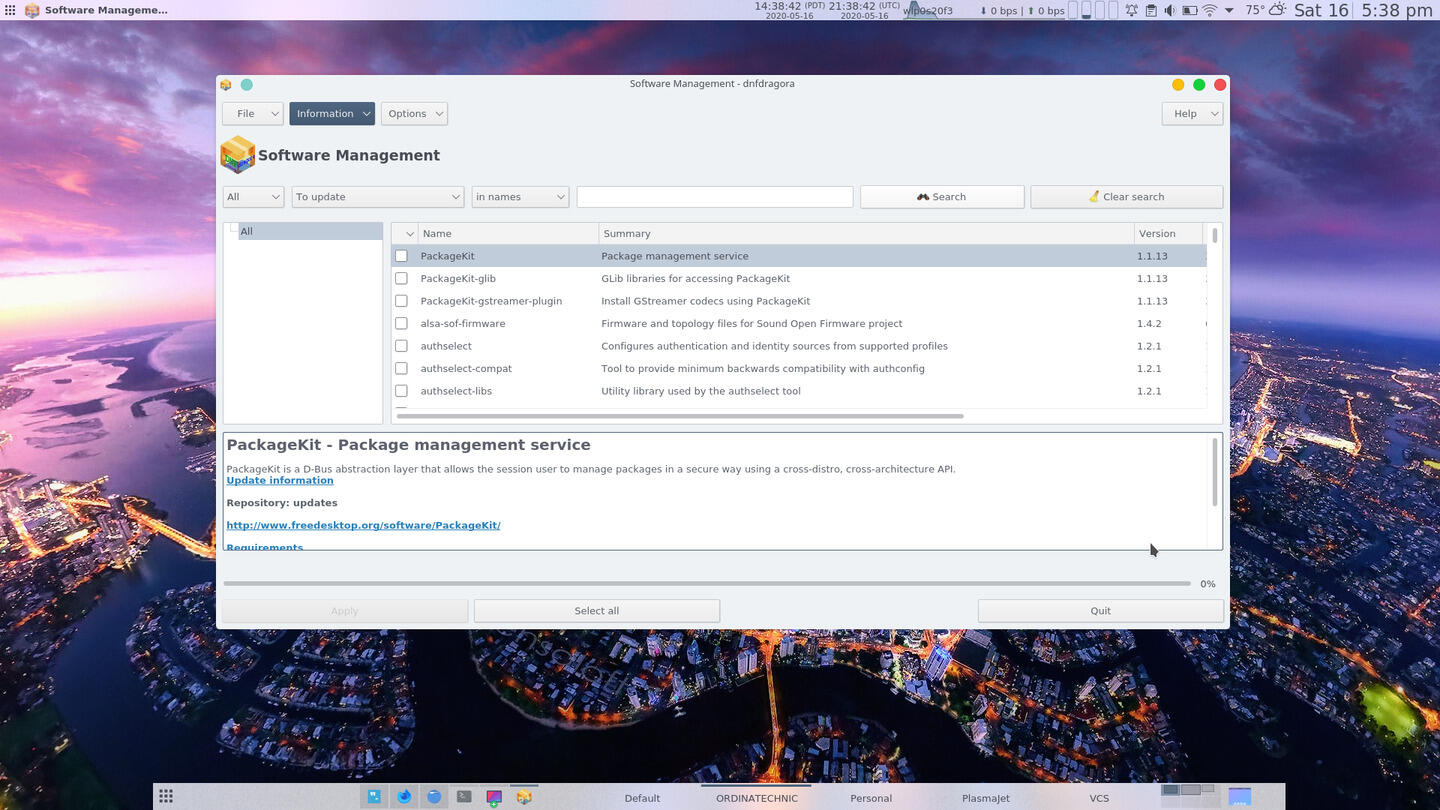Image resolution: width=1440 pixels, height=810 pixels.
Task: Click the pink screen icon in bottom panel
Action: 494,797
